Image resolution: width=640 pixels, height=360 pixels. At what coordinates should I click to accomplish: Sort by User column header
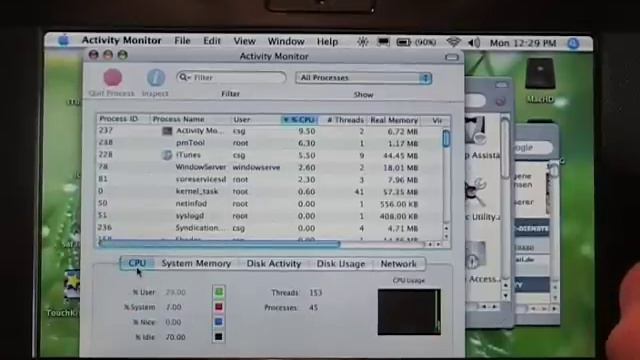256,120
